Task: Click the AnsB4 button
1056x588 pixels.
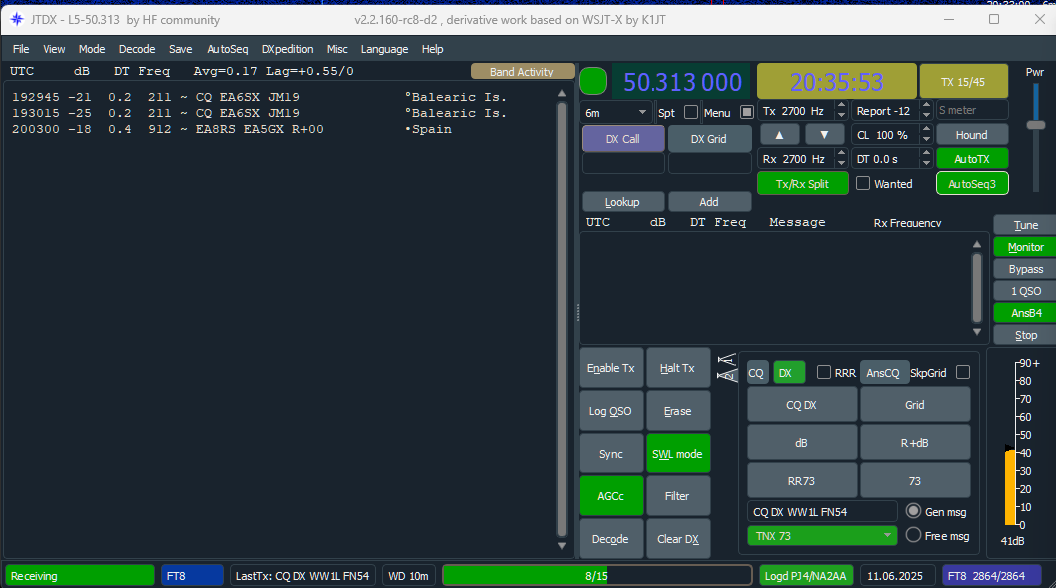Action: tap(1025, 313)
